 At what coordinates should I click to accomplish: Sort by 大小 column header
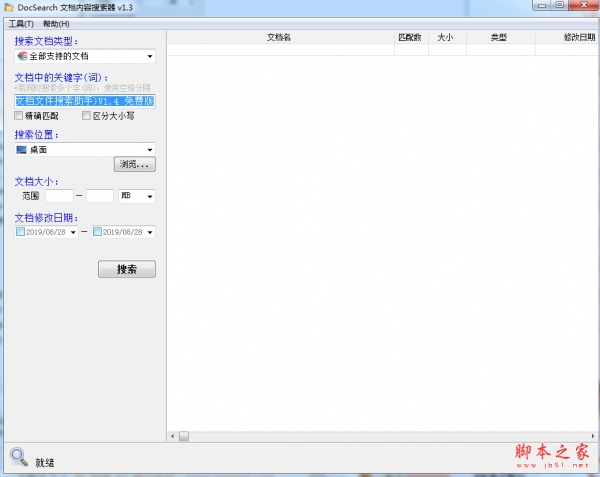(447, 37)
